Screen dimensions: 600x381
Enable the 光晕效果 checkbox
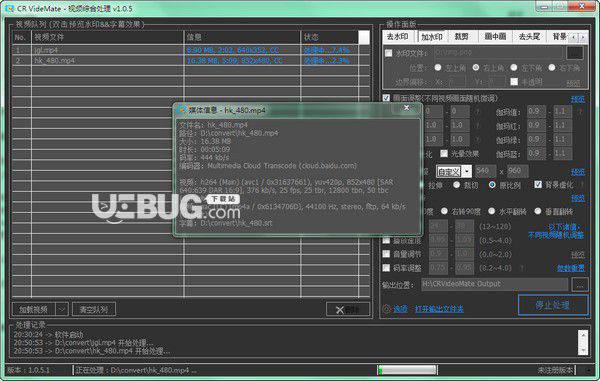point(443,153)
